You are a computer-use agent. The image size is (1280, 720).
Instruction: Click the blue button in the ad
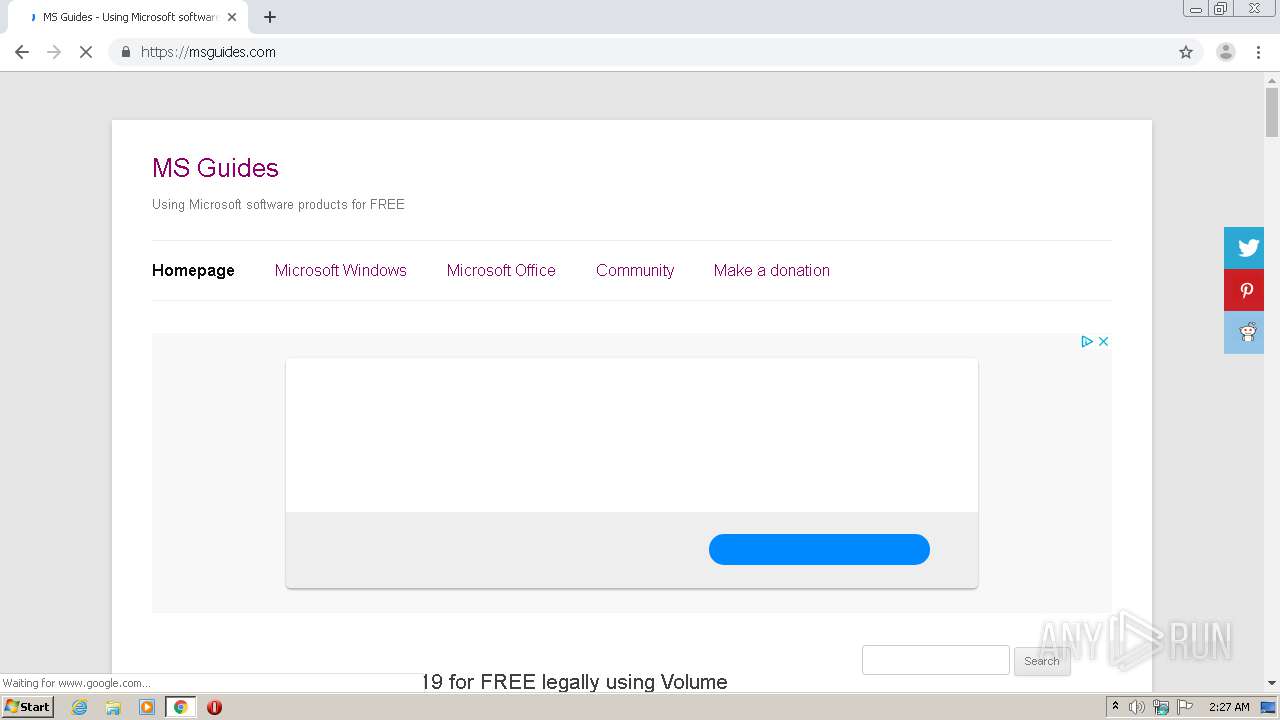pos(819,549)
